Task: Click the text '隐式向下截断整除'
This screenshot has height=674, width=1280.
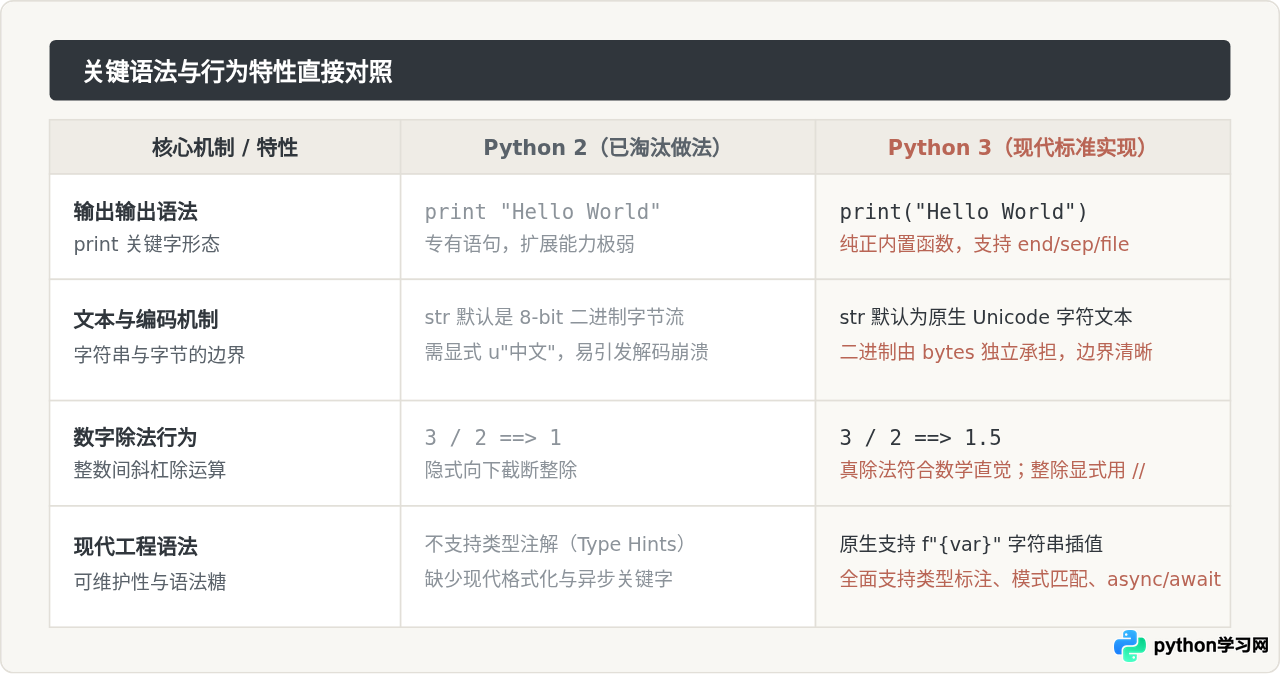Action: tap(501, 470)
